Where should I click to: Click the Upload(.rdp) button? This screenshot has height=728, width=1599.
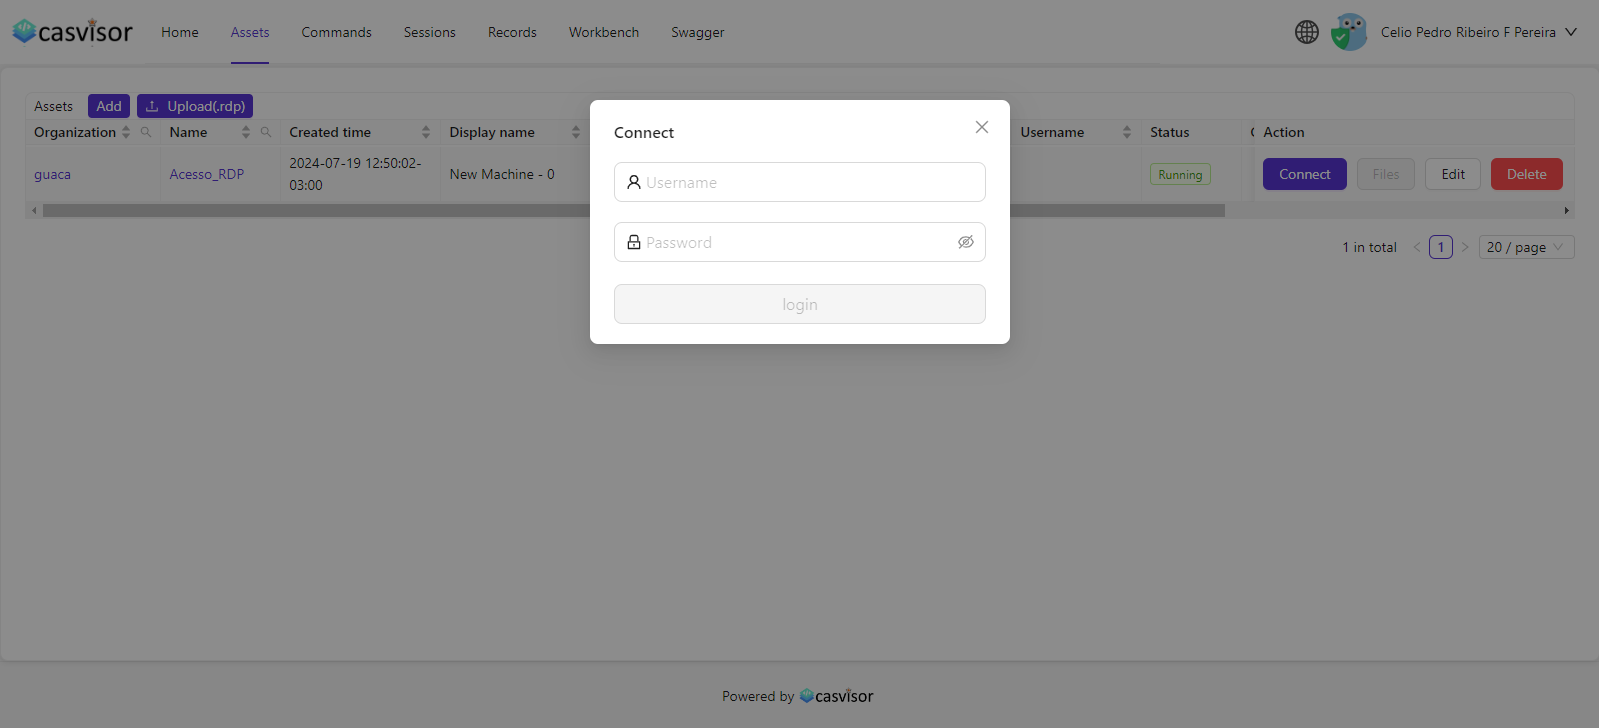point(195,106)
